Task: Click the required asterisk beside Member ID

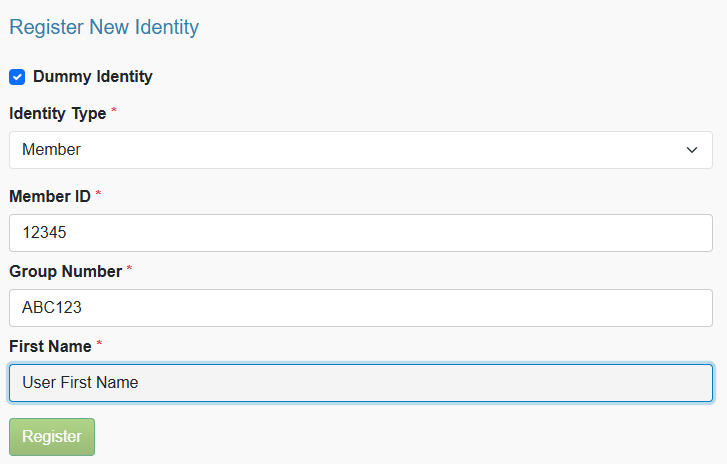Action: point(99,194)
